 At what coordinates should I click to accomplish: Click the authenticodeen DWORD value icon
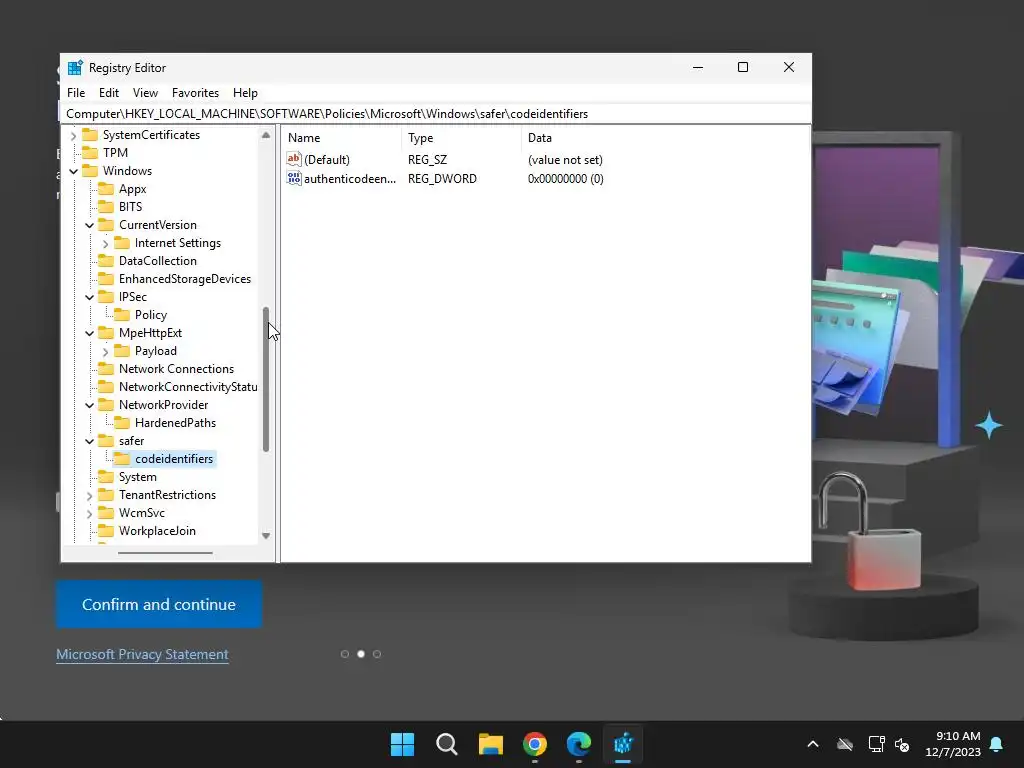[x=294, y=178]
